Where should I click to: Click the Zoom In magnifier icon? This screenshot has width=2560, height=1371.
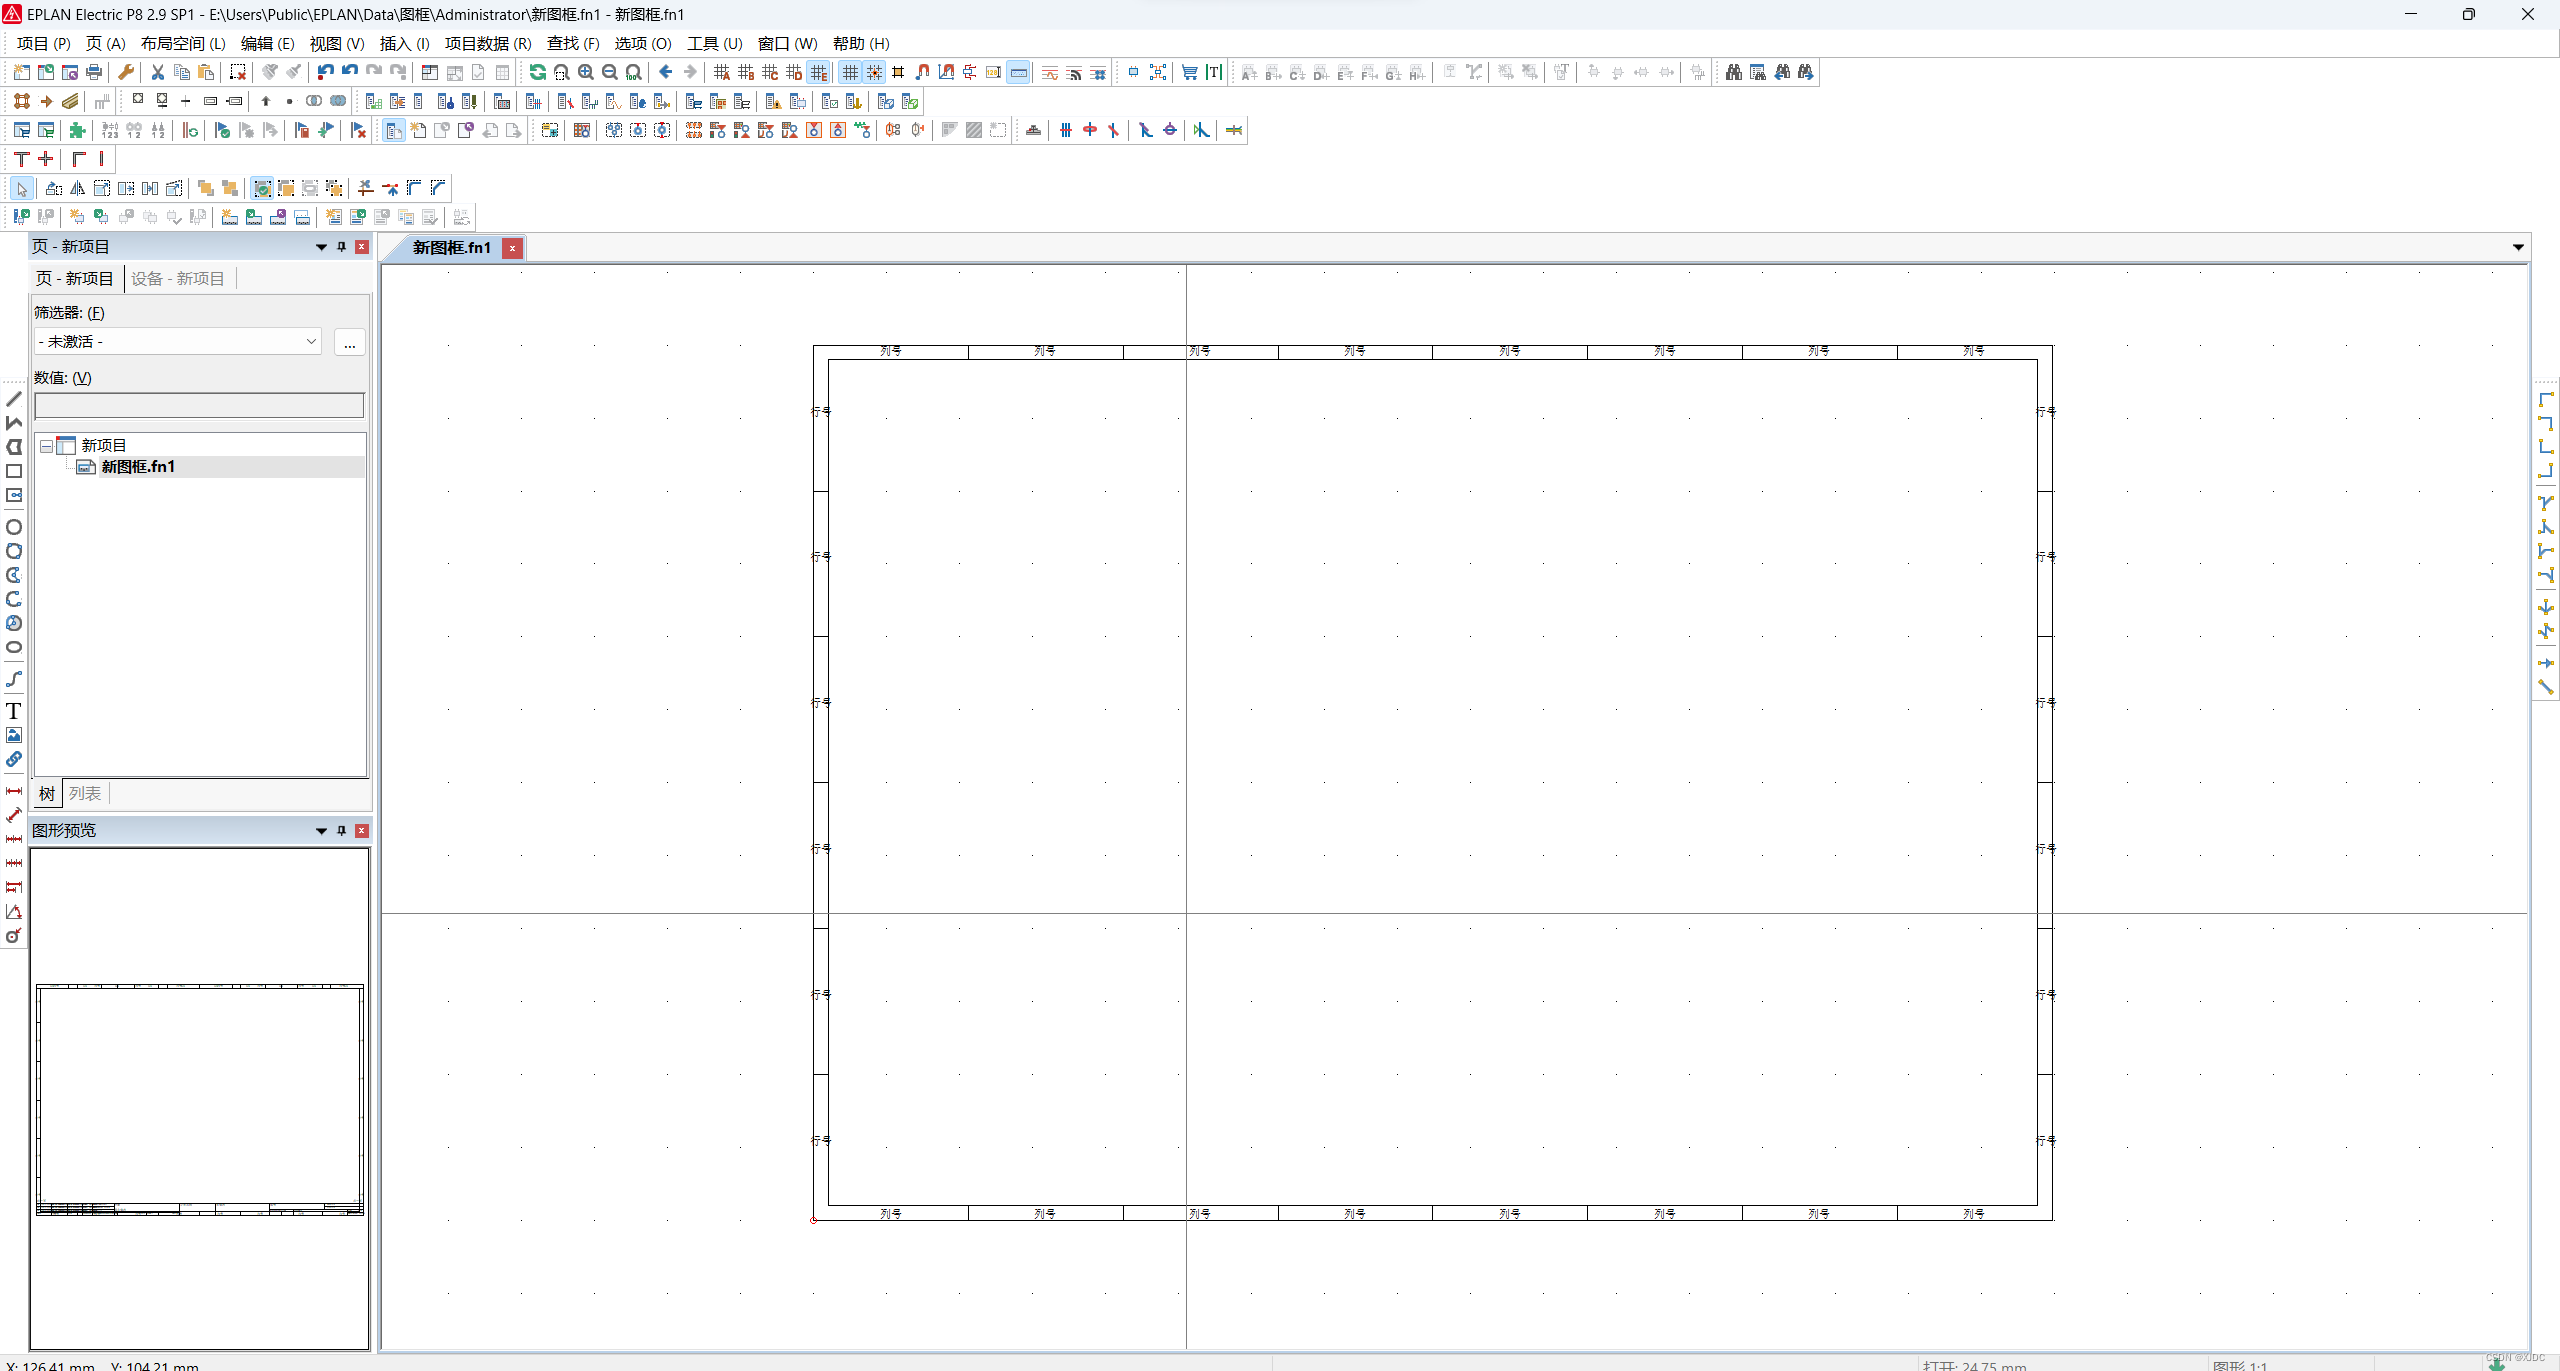coord(586,72)
